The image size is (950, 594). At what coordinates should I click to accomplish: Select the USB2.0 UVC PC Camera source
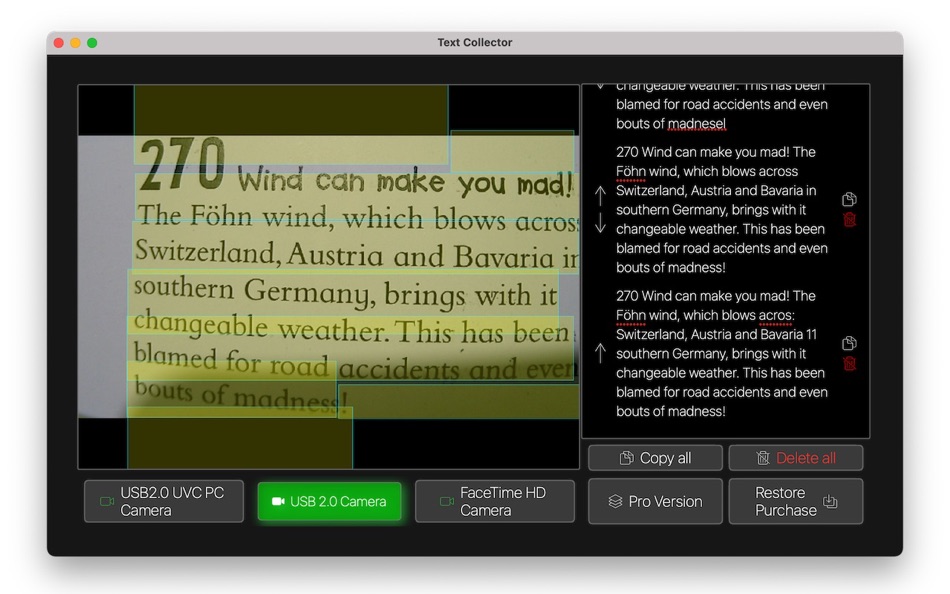[164, 501]
